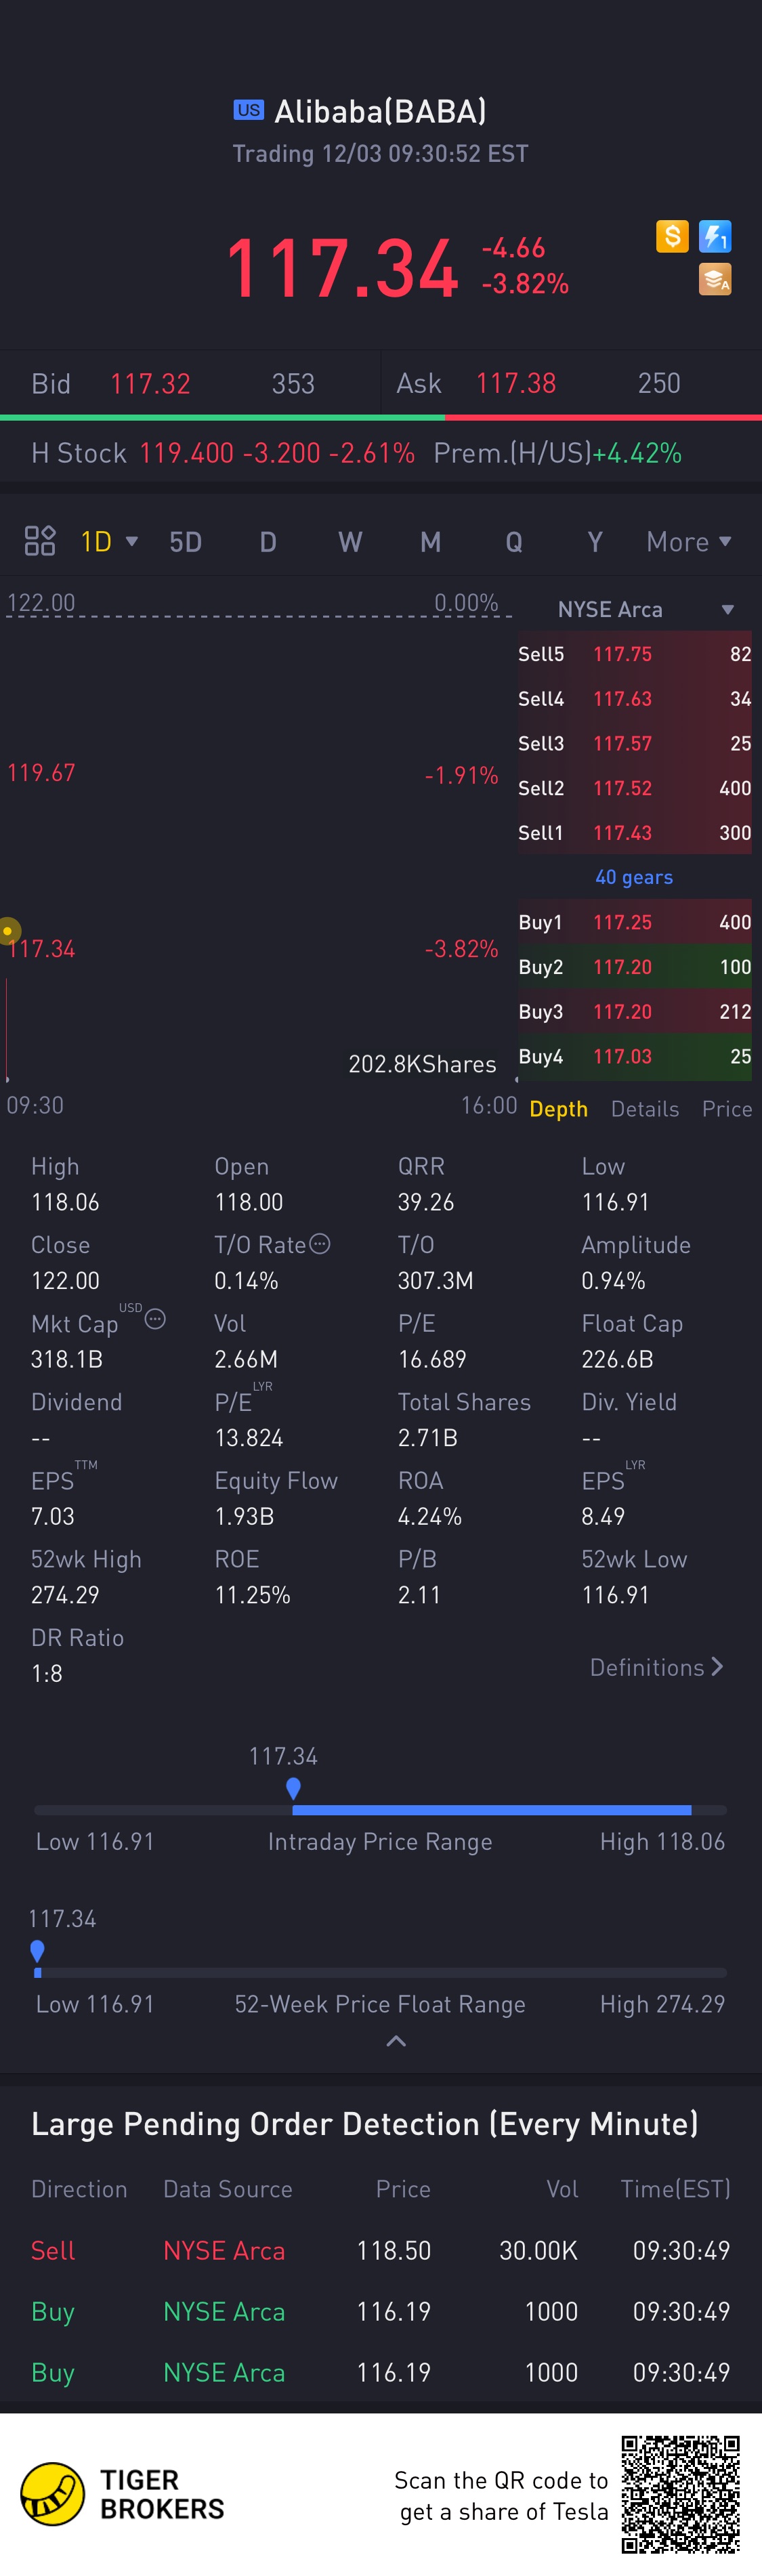Select the Details tab
Image resolution: width=762 pixels, height=2576 pixels.
point(645,1109)
